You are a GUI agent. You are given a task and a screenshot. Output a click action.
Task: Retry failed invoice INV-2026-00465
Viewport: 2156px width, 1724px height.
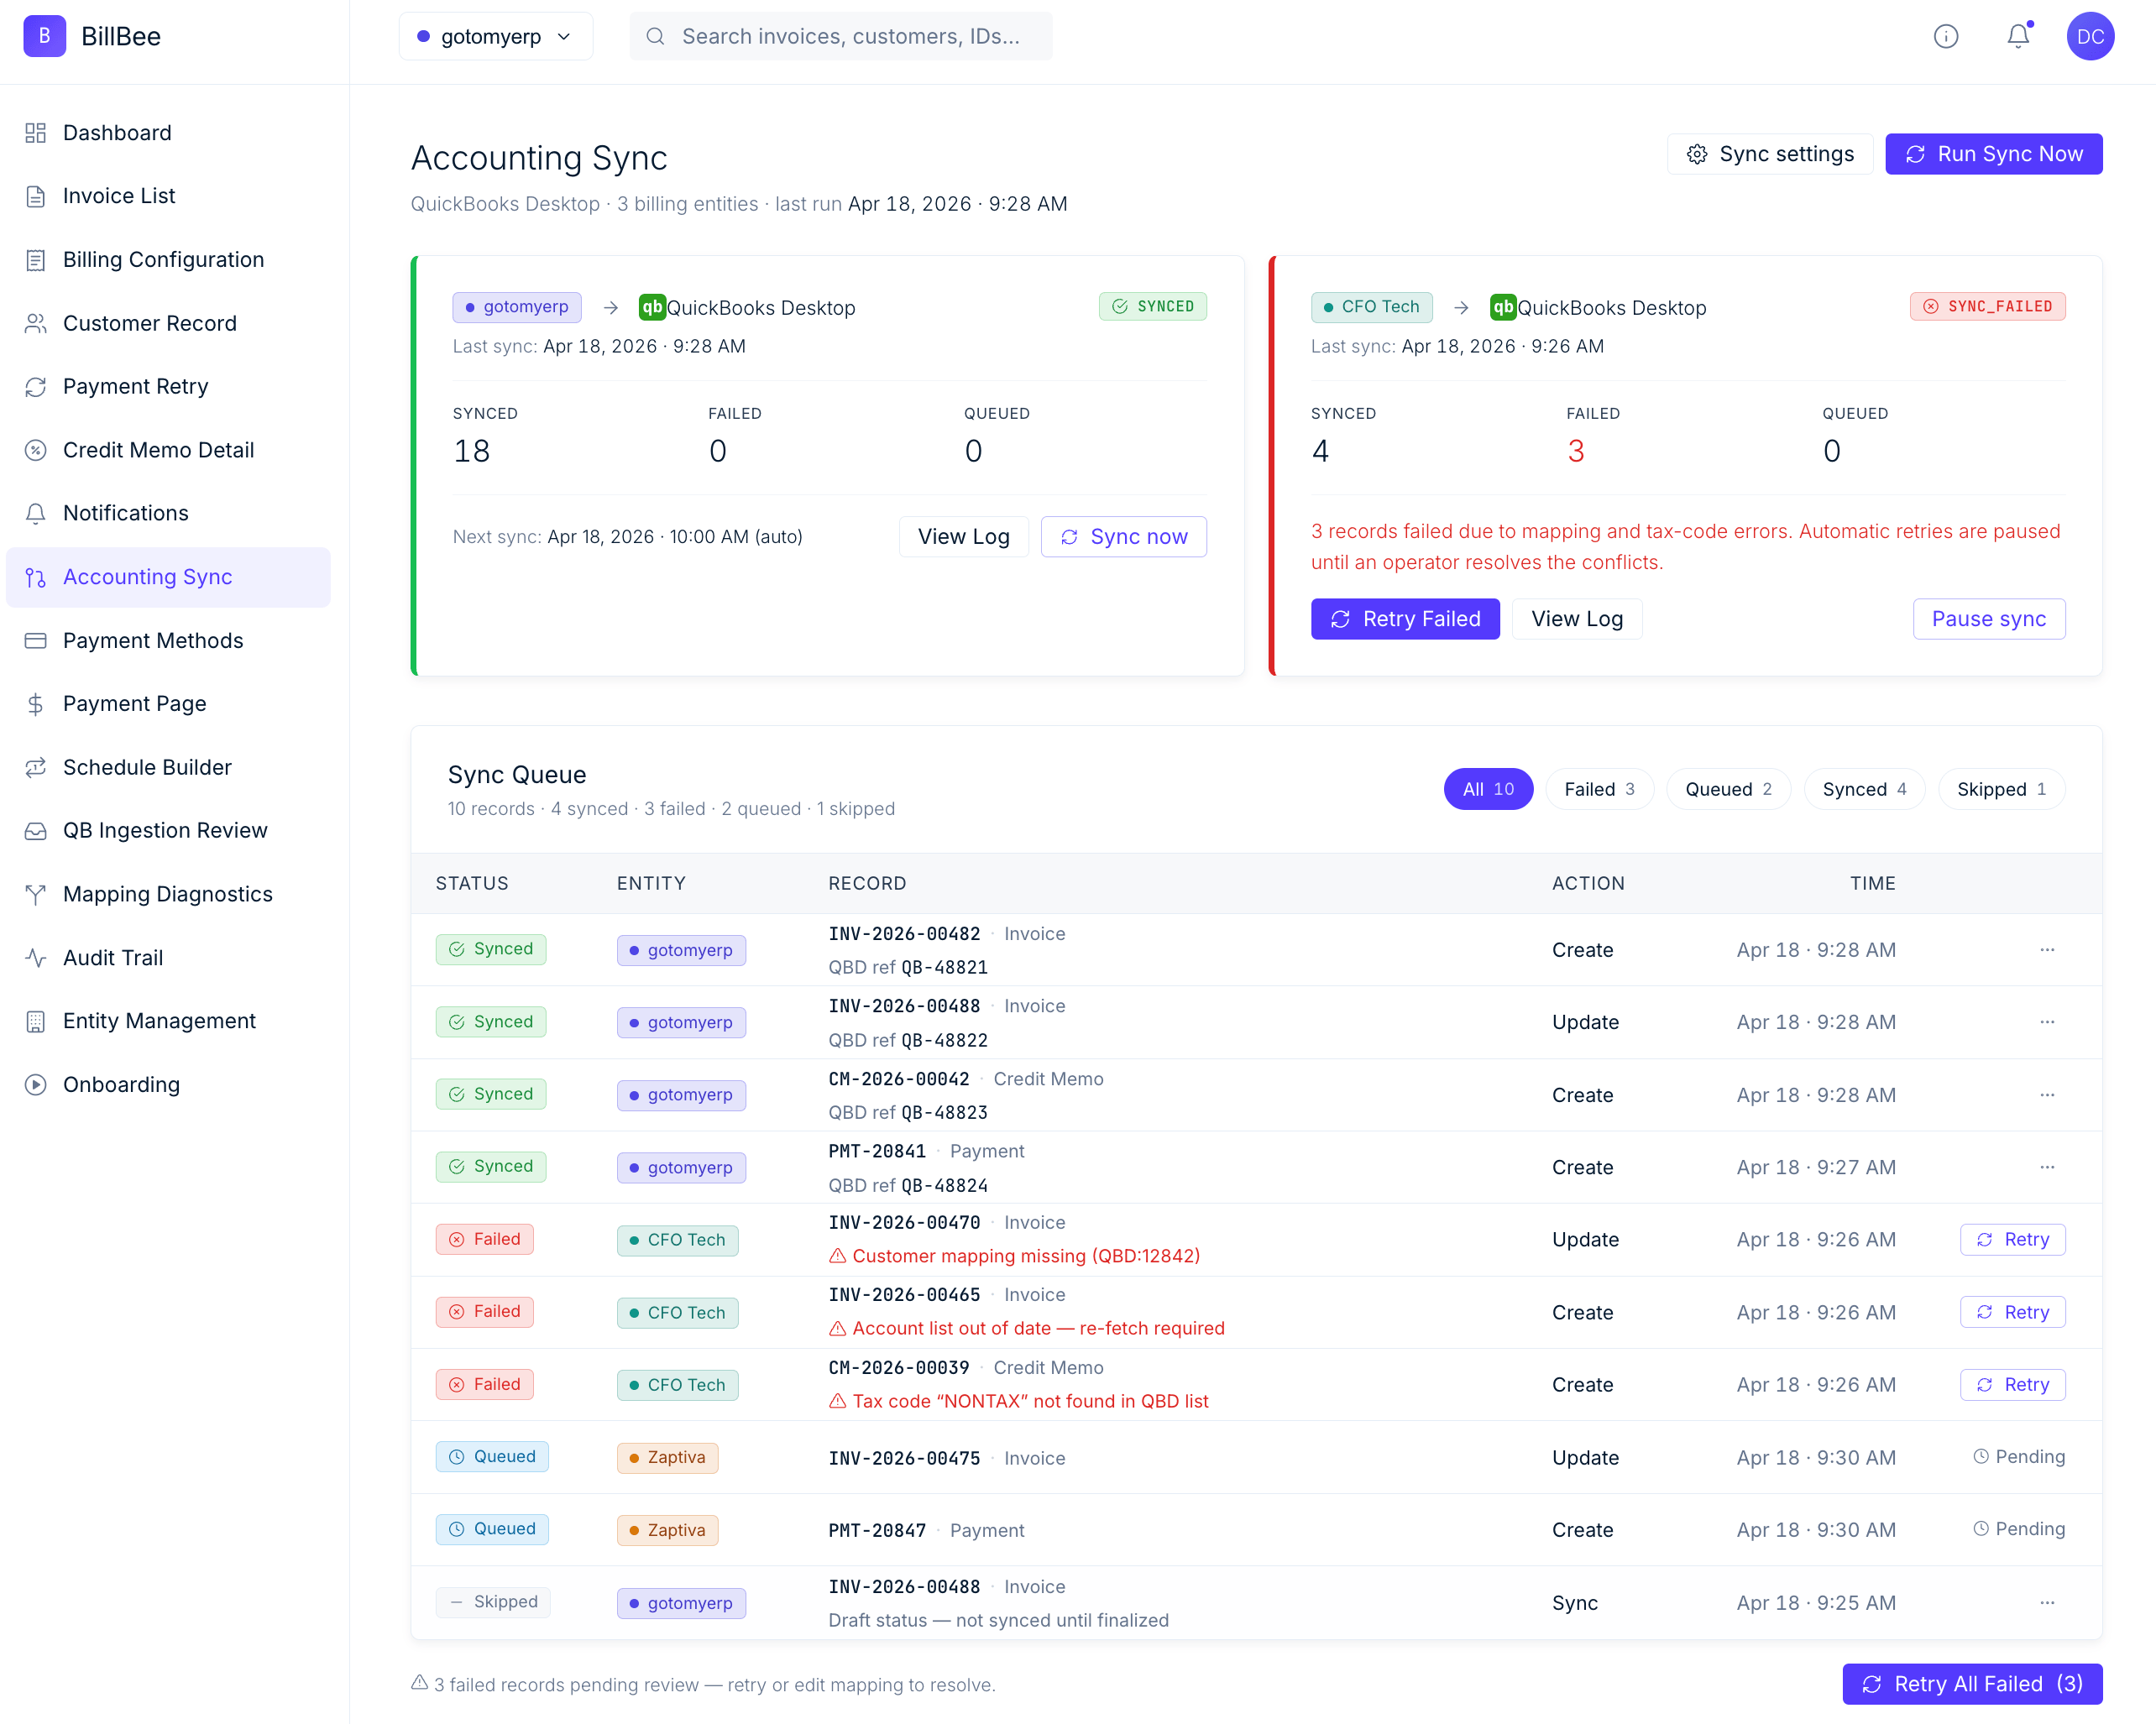click(x=2013, y=1312)
